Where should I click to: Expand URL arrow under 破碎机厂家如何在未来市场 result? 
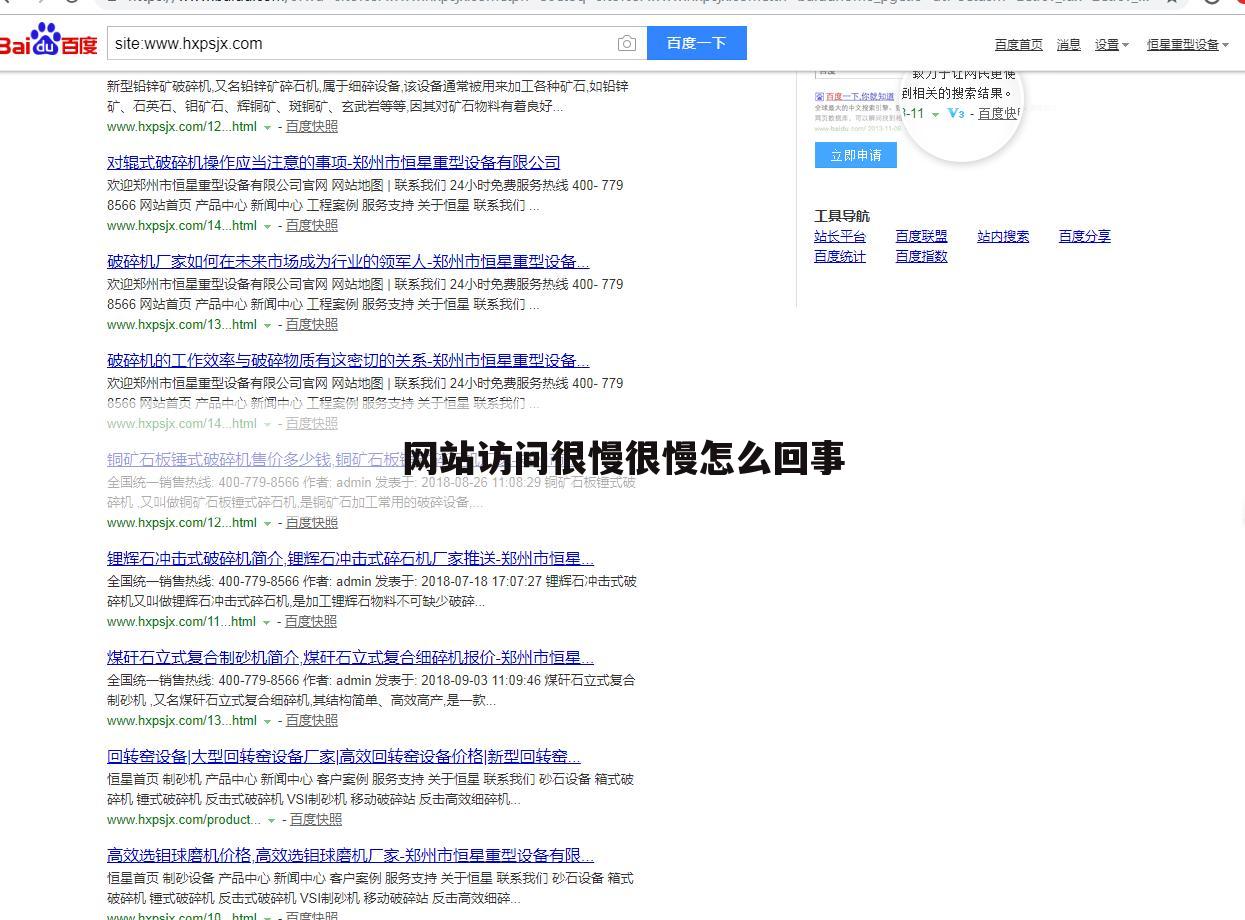tap(267, 326)
